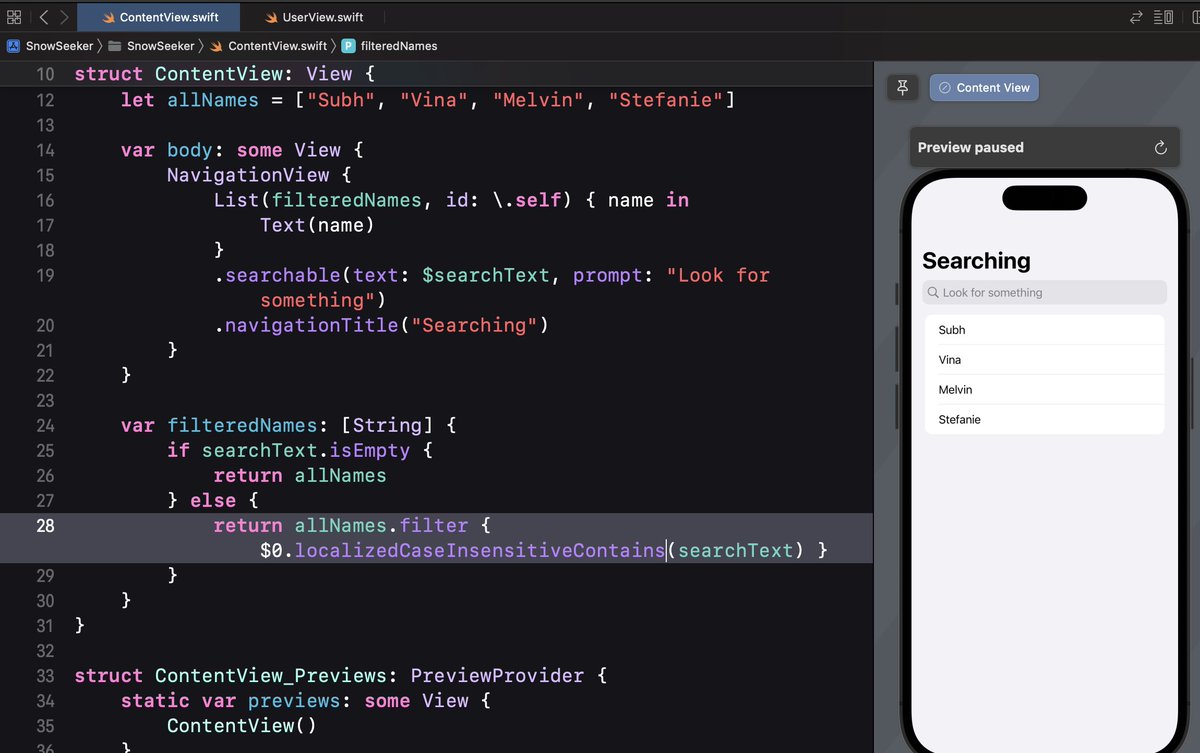Click NavigationView on line 15
This screenshot has width=1200, height=753.
(x=248, y=175)
